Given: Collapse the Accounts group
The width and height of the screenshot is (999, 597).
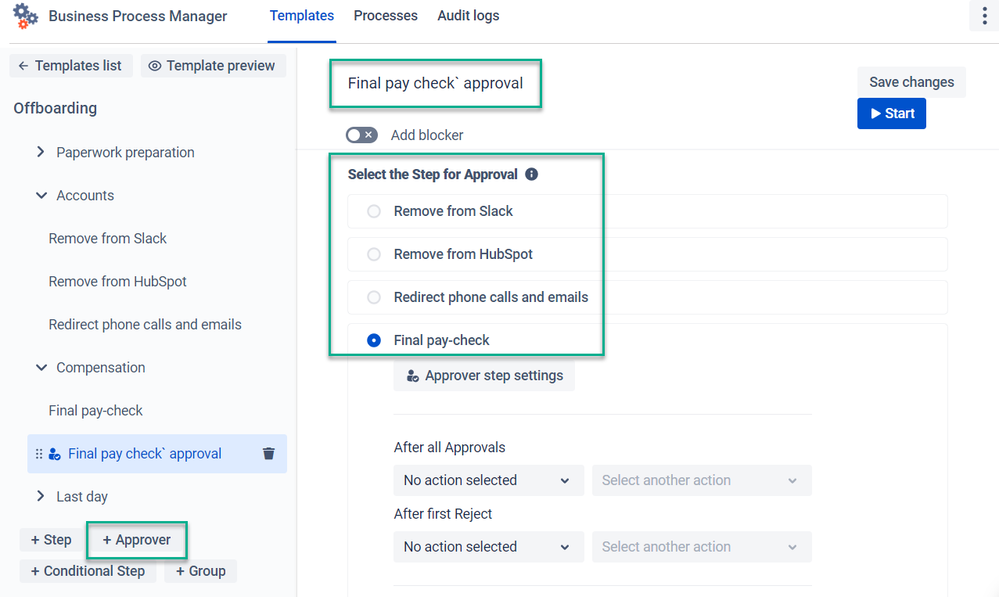Looking at the screenshot, I should pyautogui.click(x=41, y=195).
